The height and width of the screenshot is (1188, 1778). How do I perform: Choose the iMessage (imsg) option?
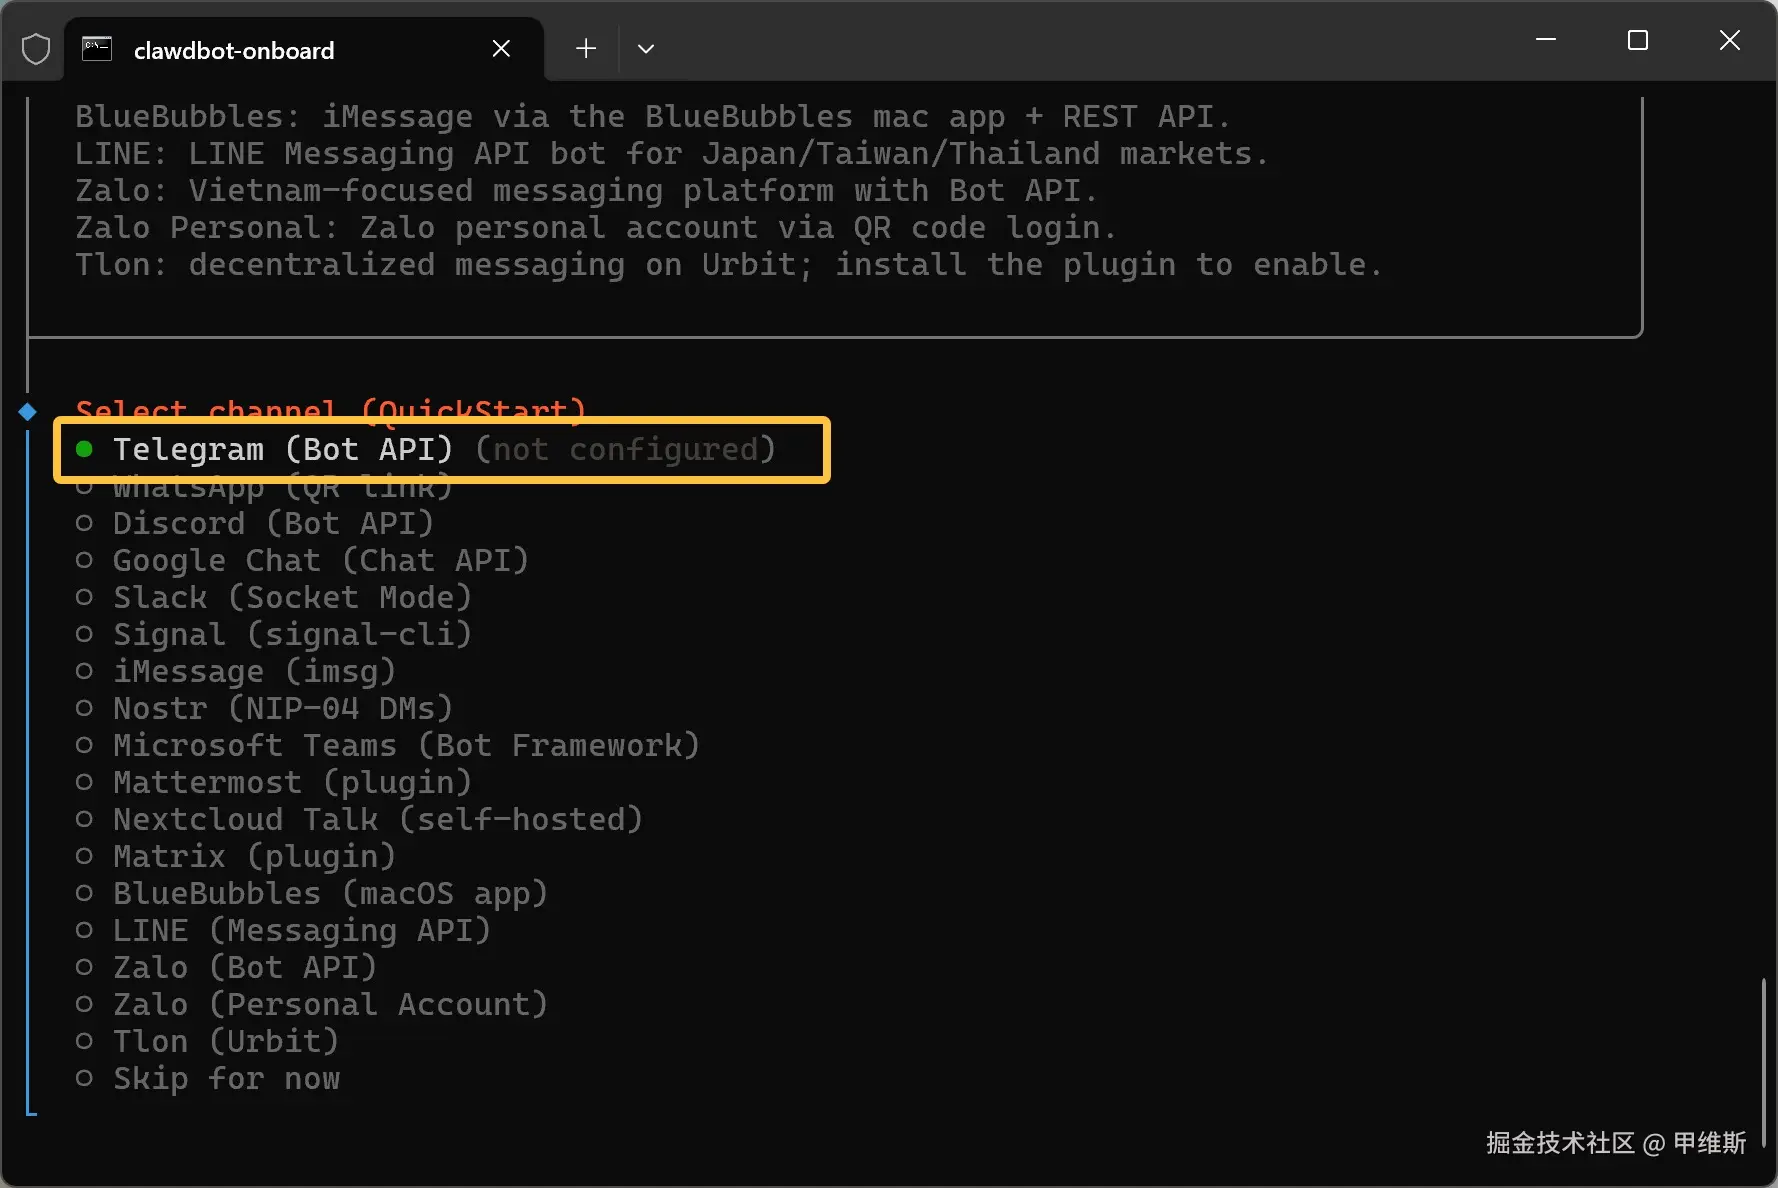[253, 672]
